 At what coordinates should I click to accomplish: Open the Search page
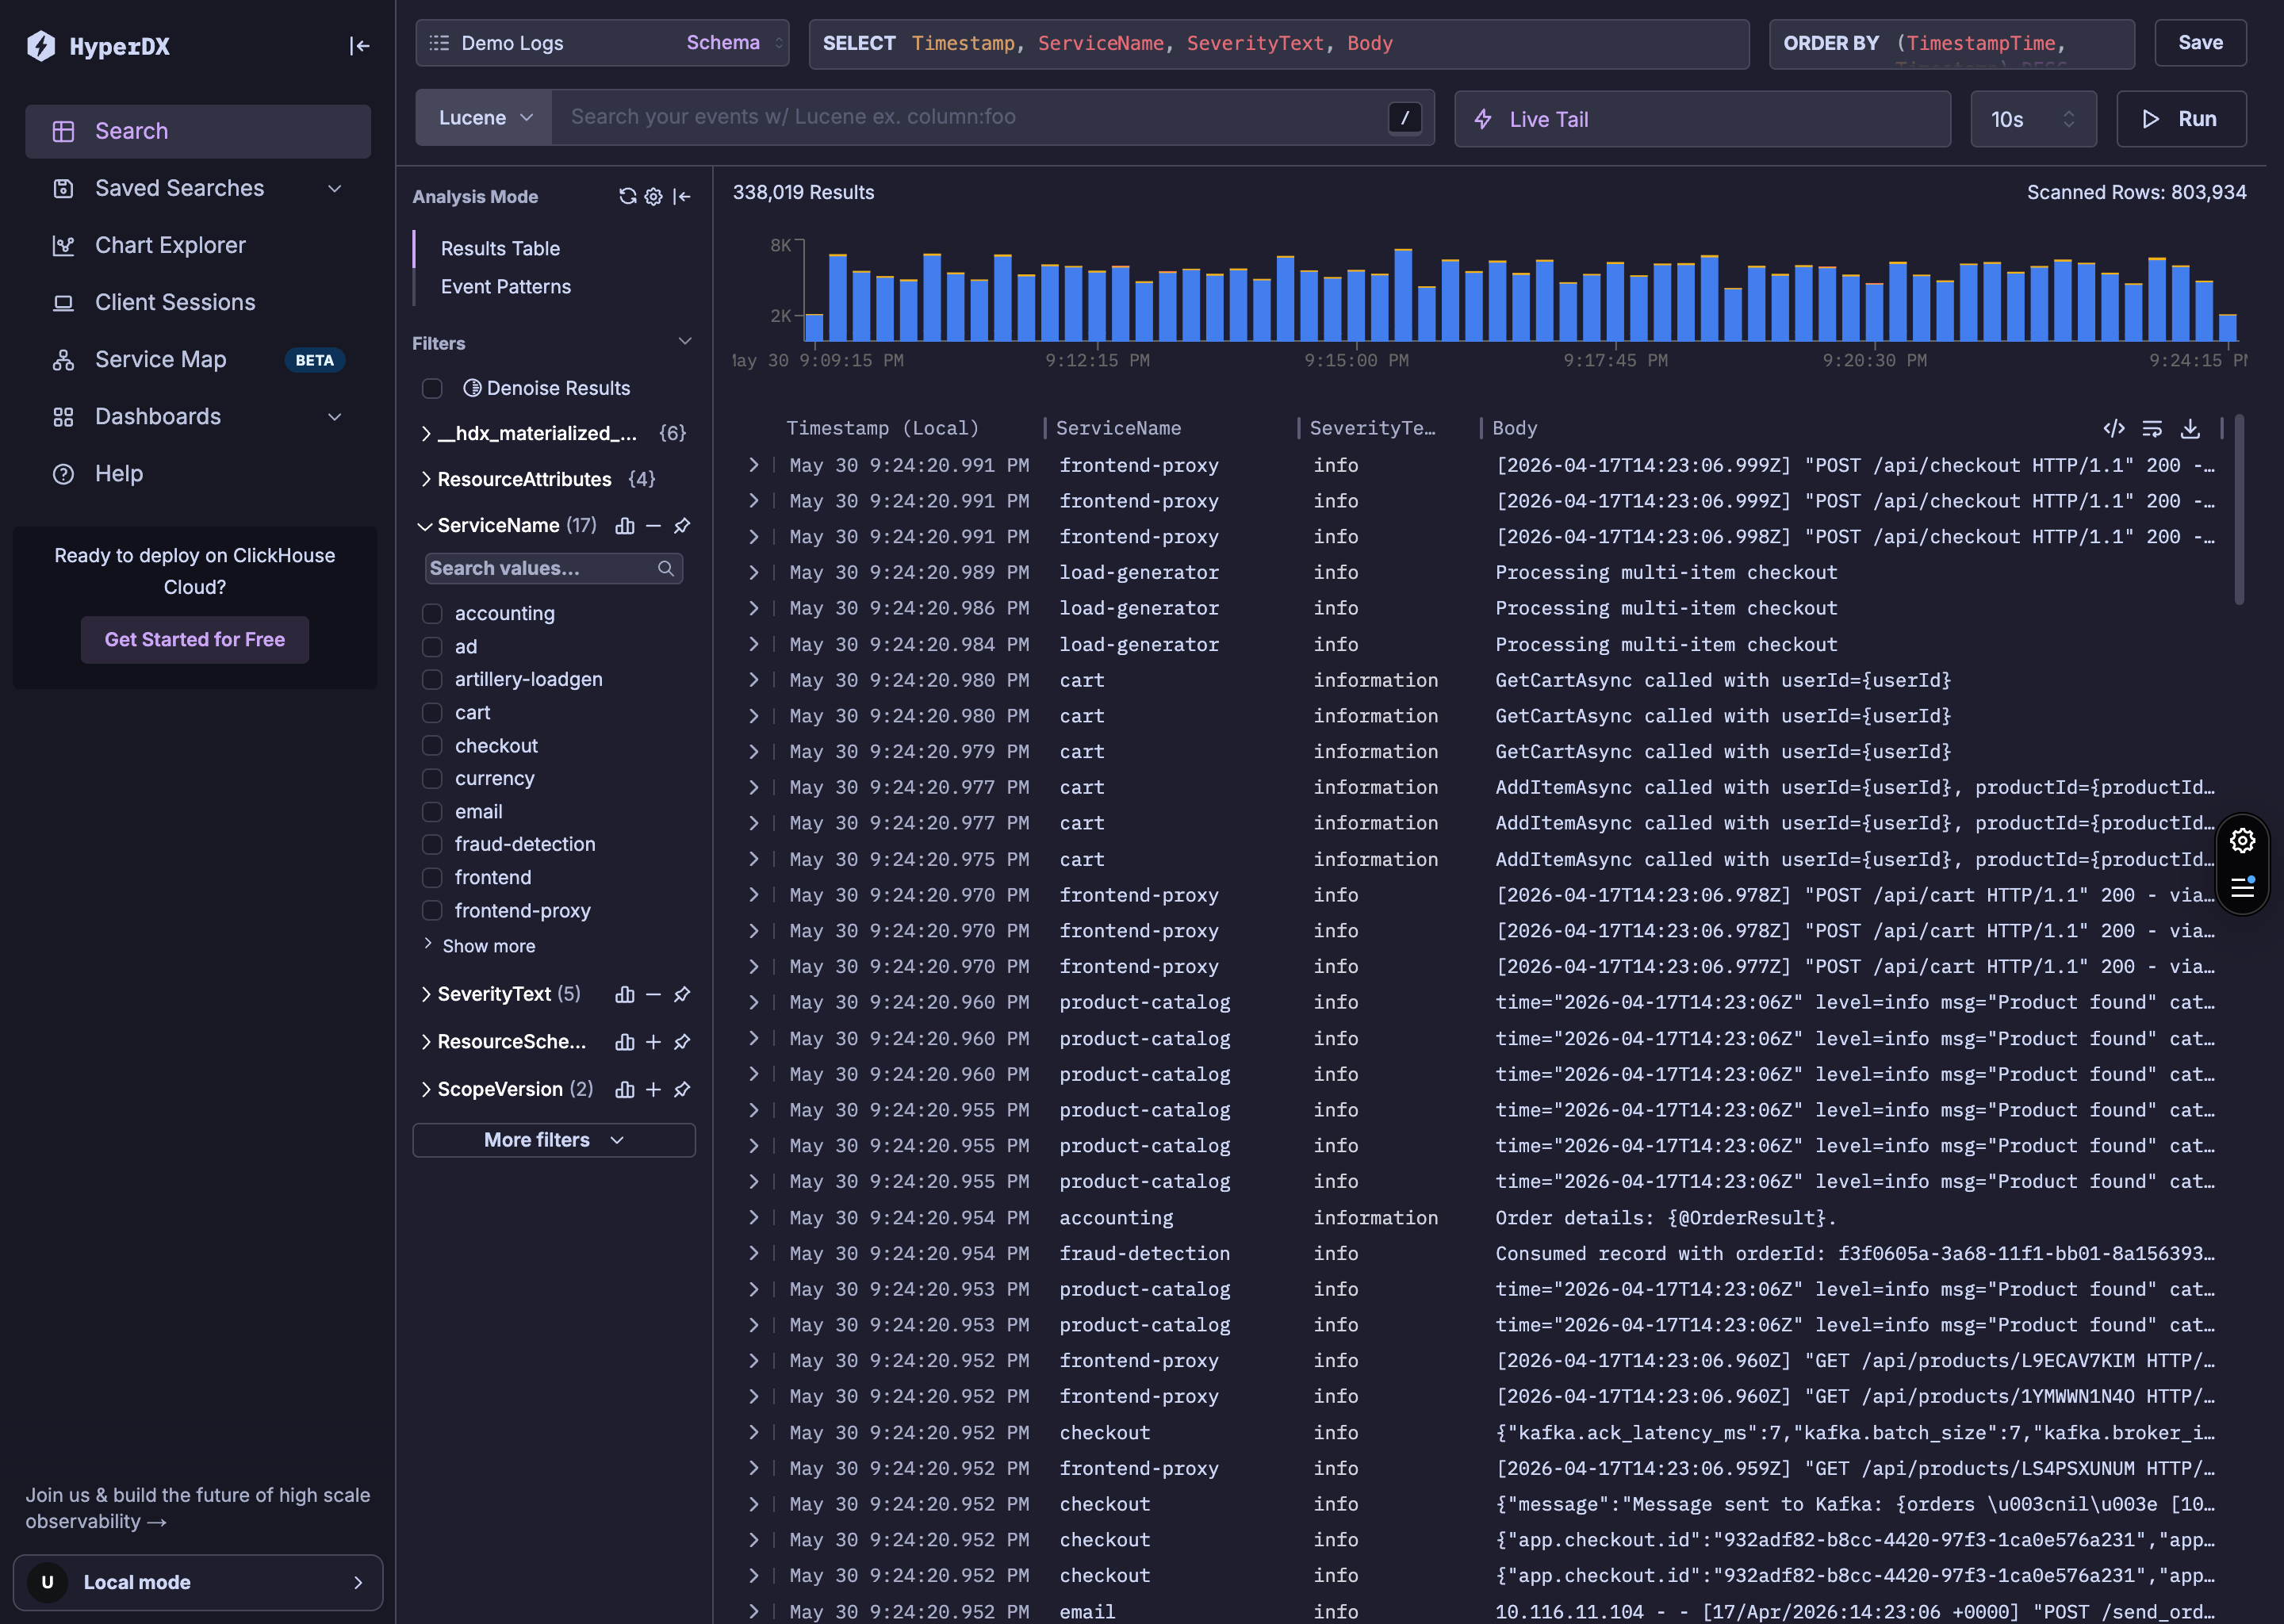(x=198, y=132)
